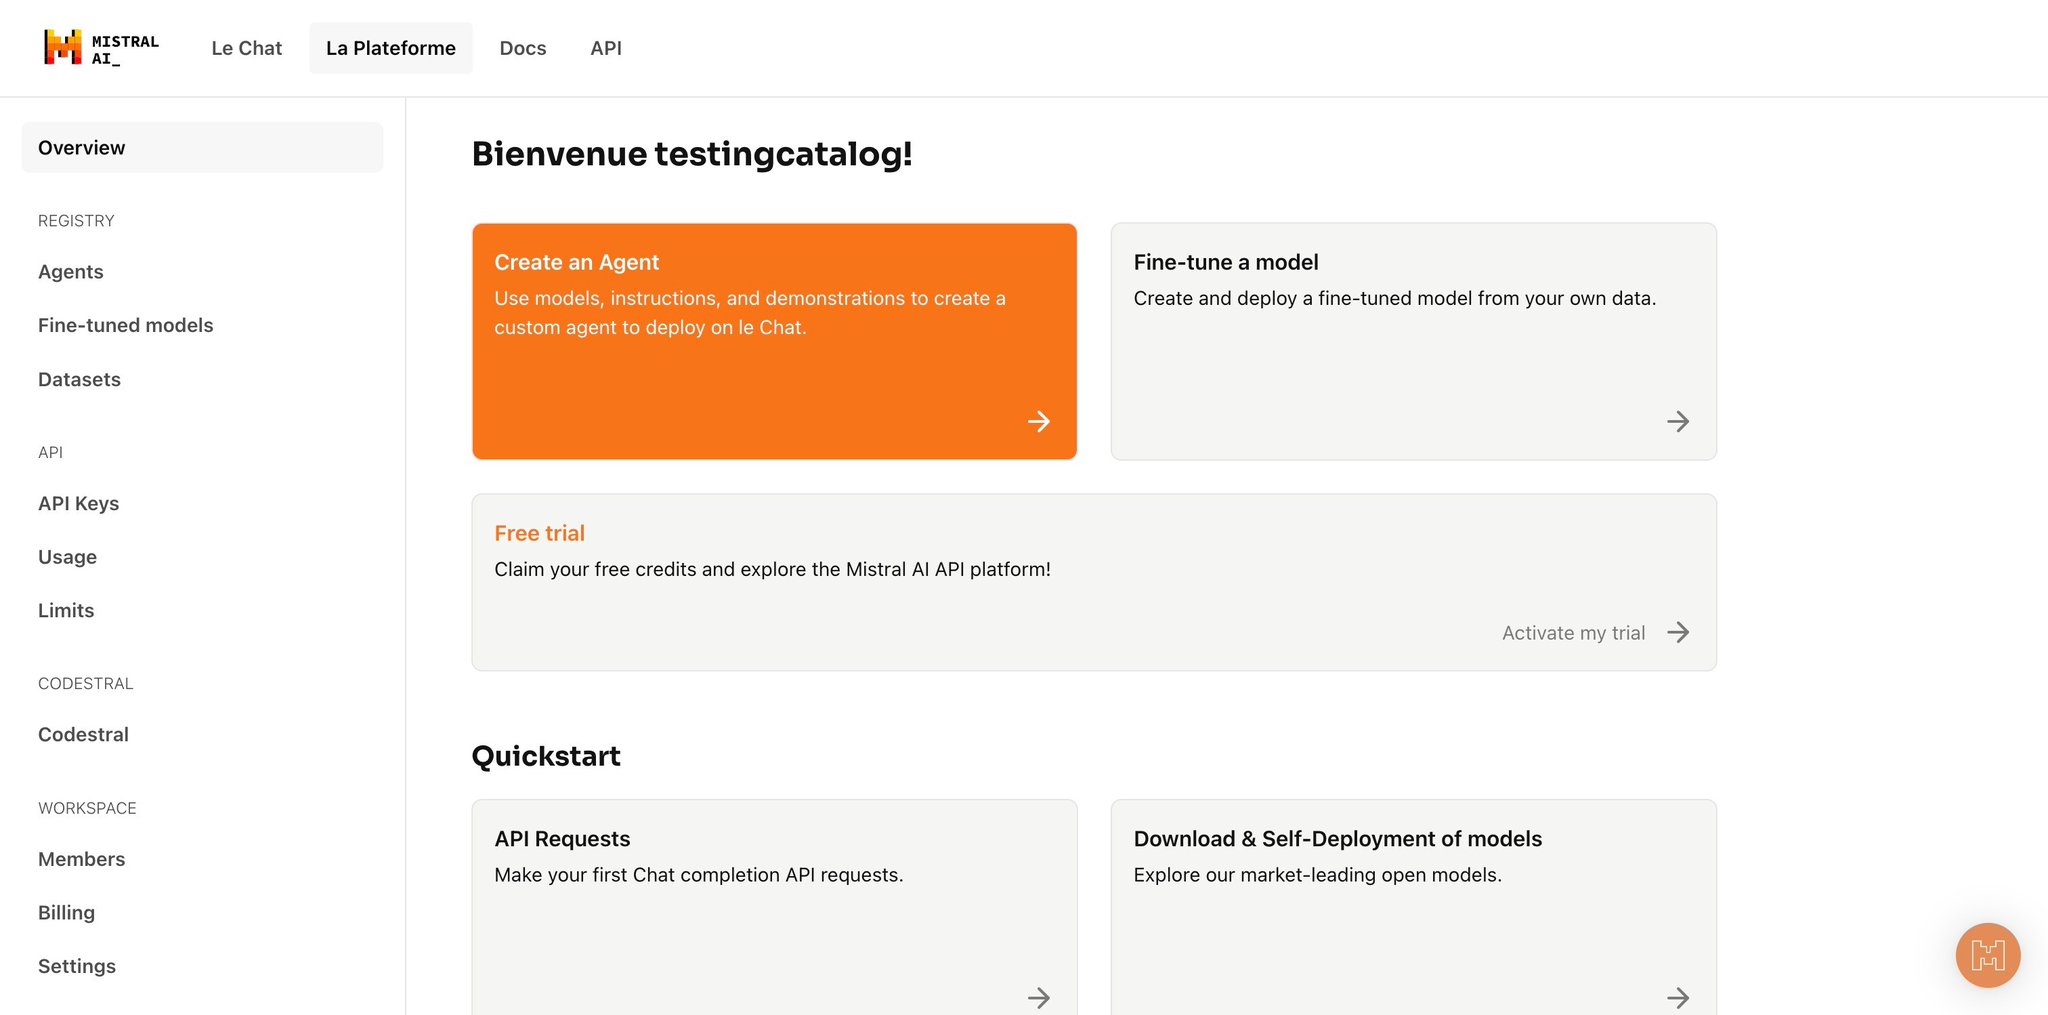Open the Docs menu item
This screenshot has height=1015, width=2048.
tap(523, 48)
